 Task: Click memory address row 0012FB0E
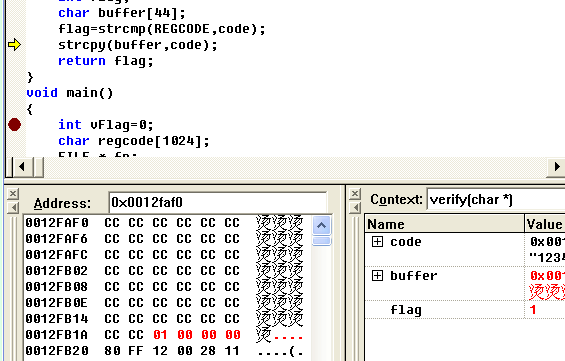point(164,303)
